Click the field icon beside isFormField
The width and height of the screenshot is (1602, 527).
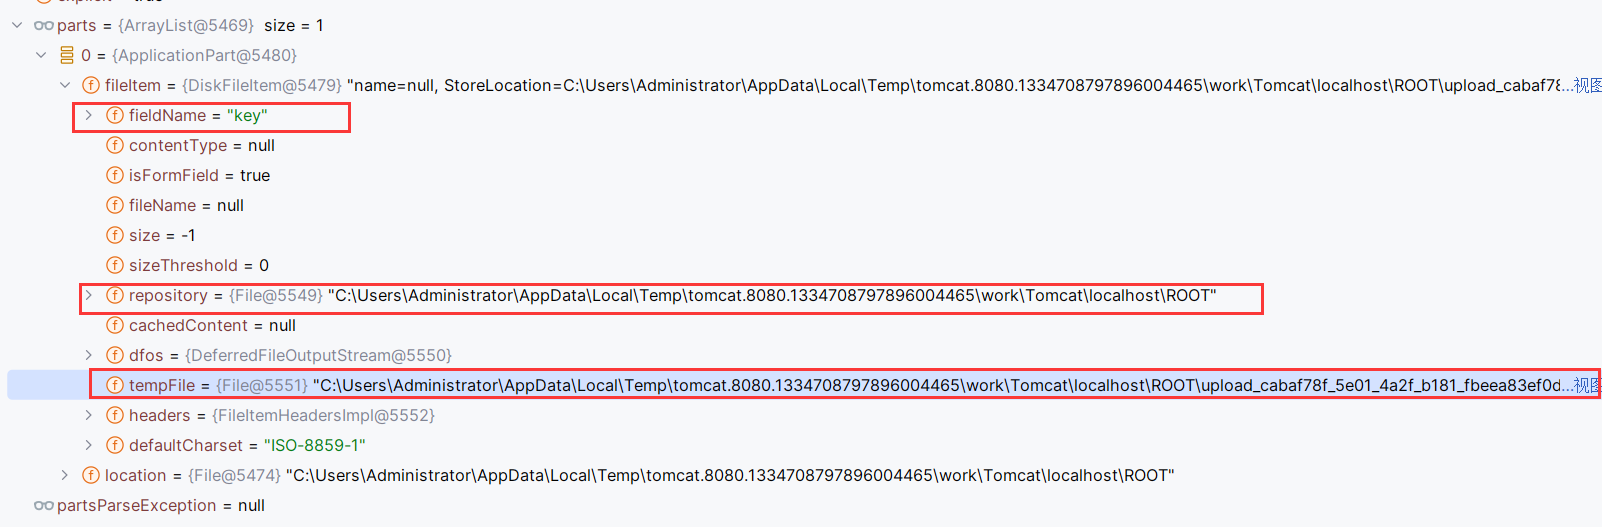[x=115, y=175]
